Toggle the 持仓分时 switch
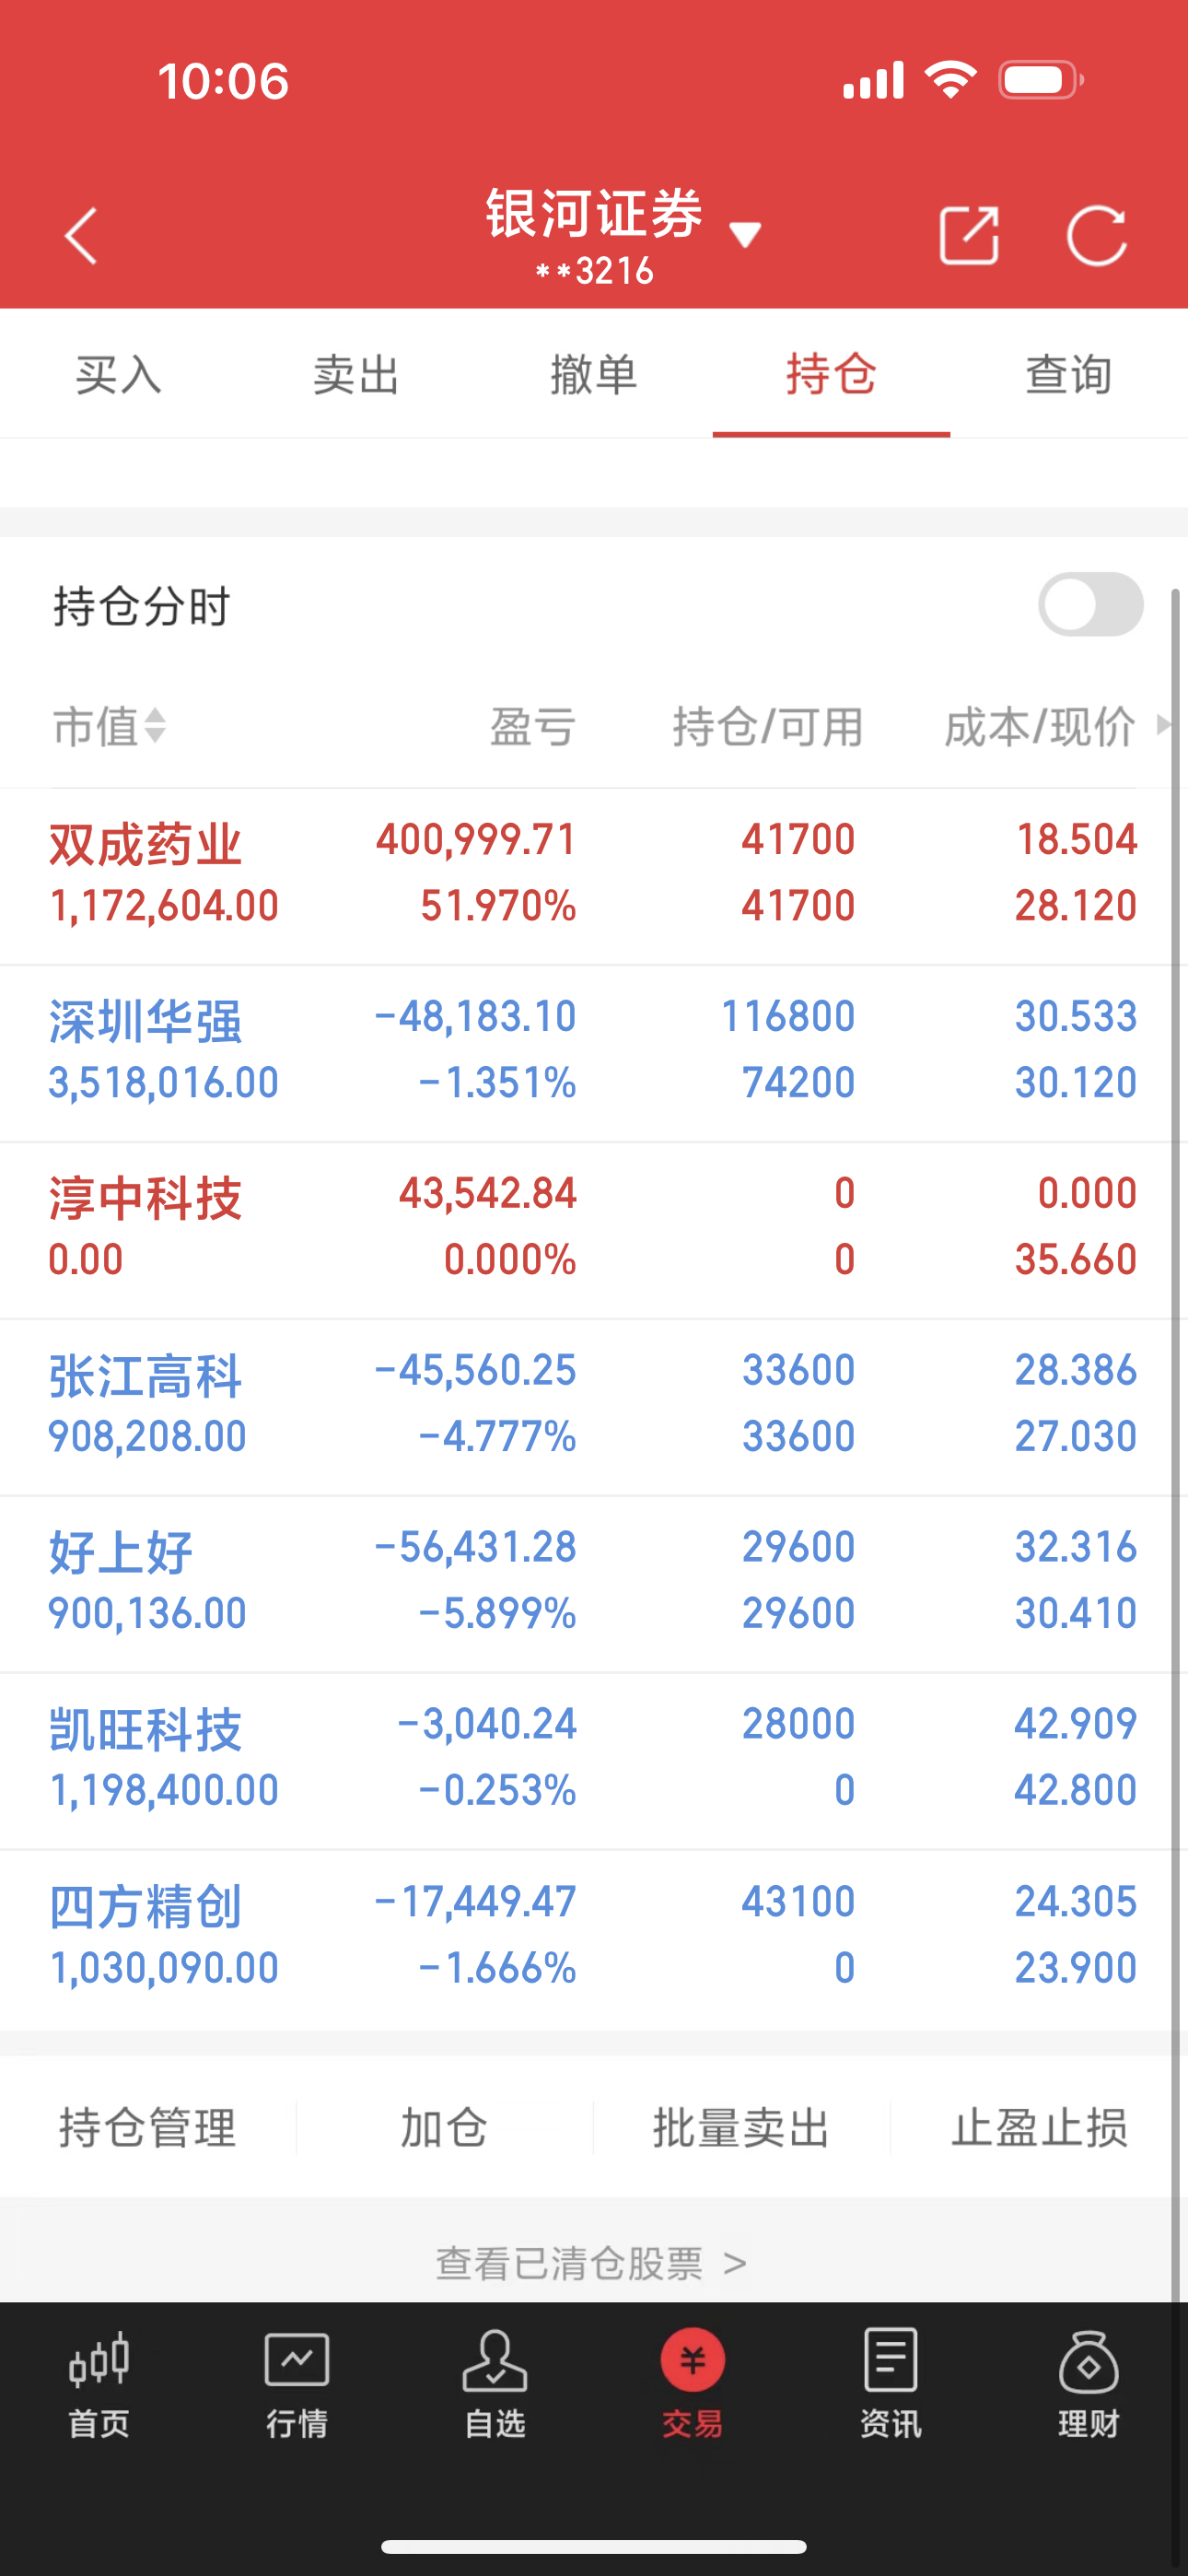 (1090, 604)
